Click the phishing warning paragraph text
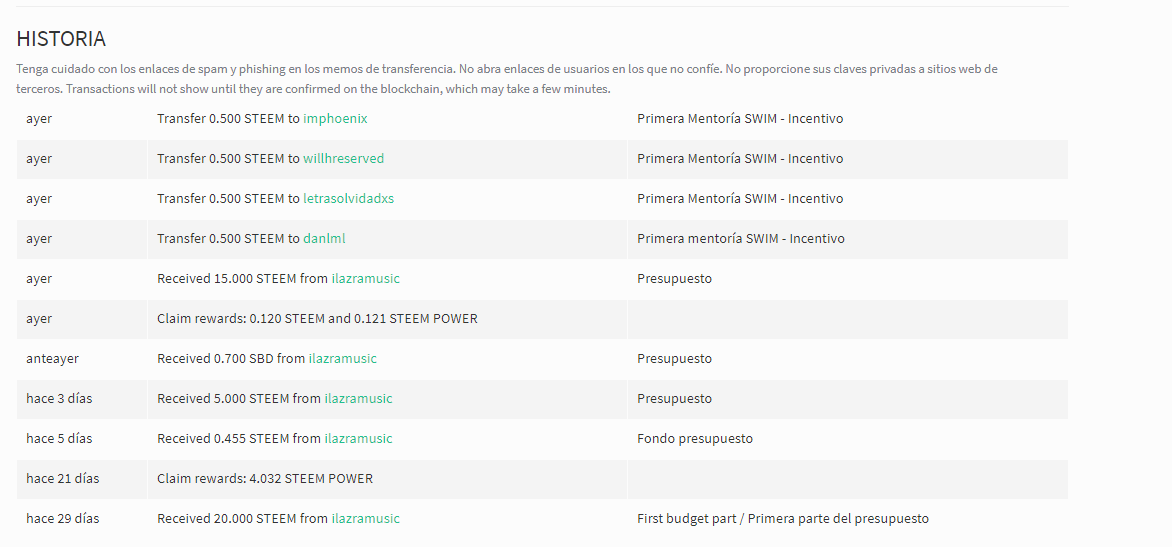Screen dimensions: 1172x547 pyautogui.click(x=507, y=79)
